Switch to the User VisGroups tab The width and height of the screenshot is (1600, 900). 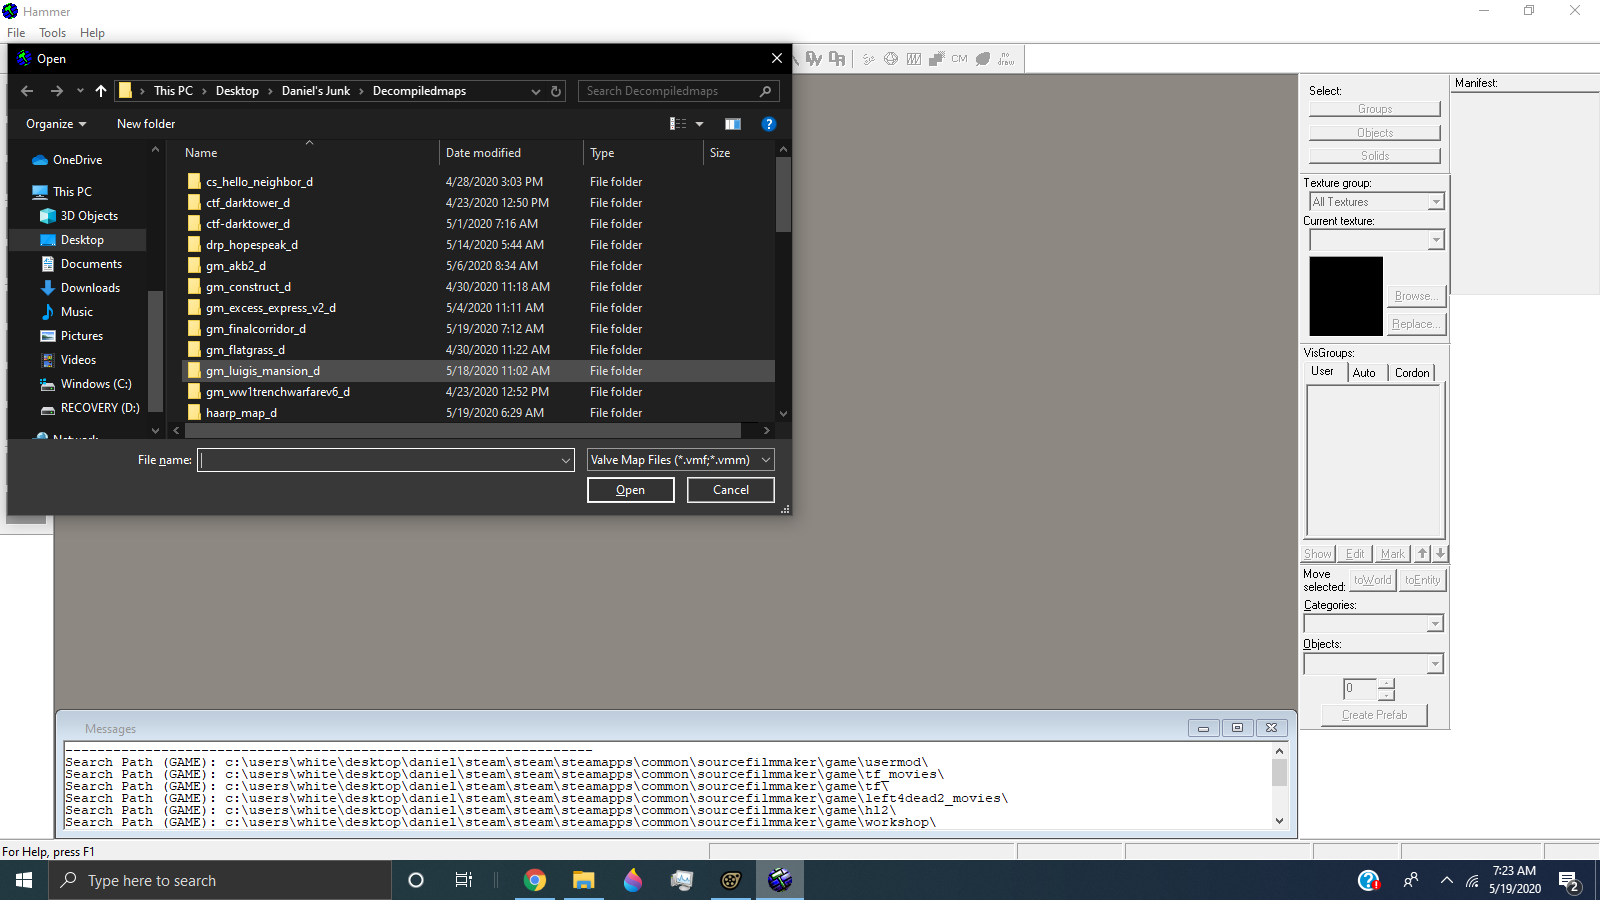(x=1323, y=371)
